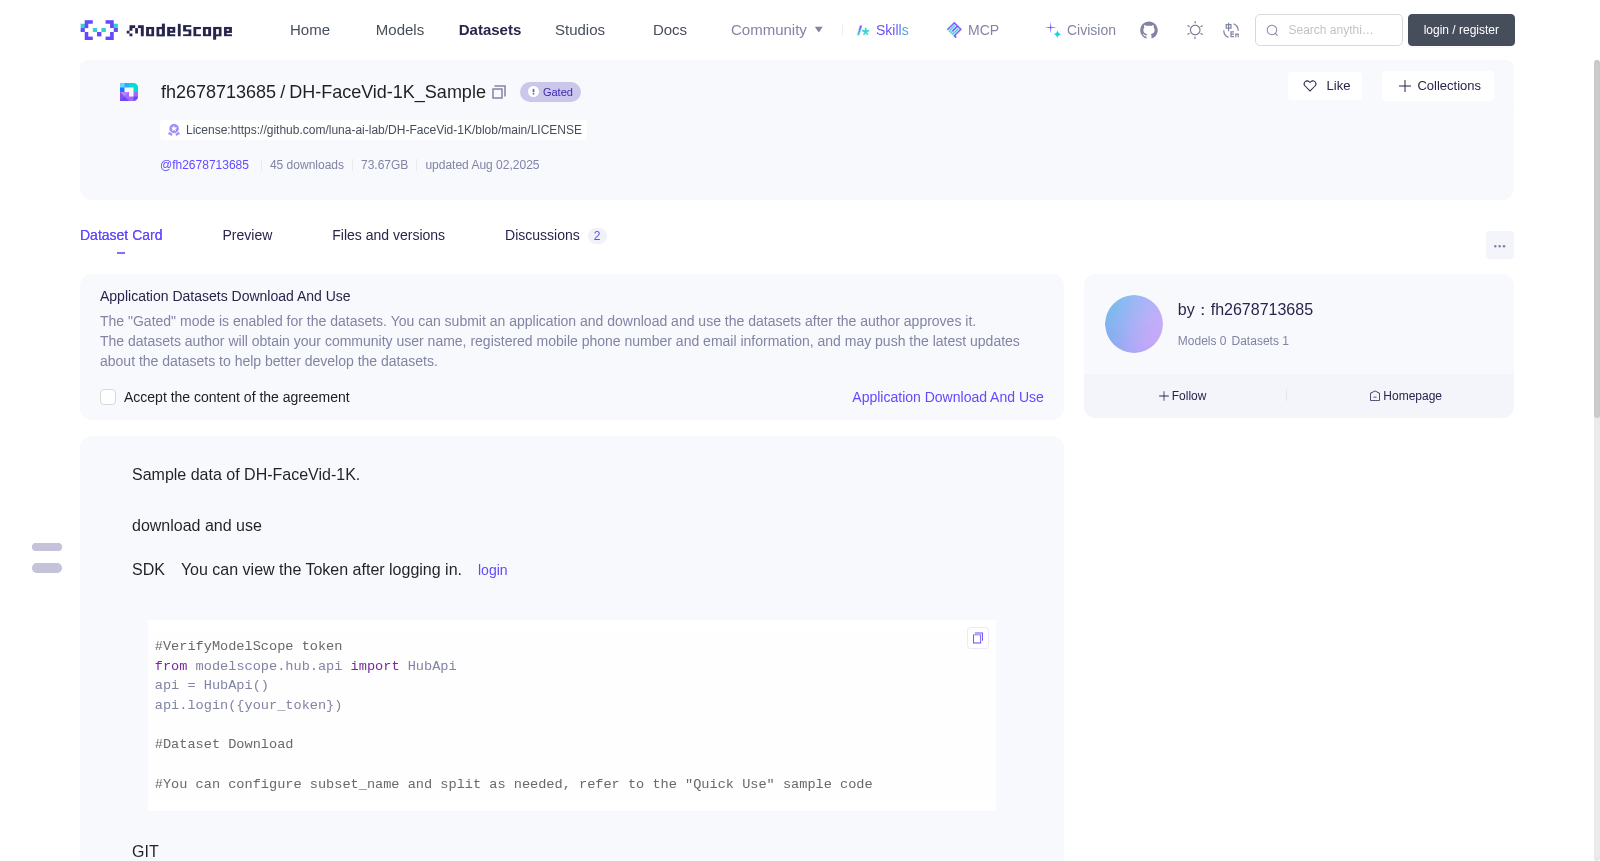This screenshot has height=861, width=1600.
Task: Open the Models section
Action: click(400, 30)
